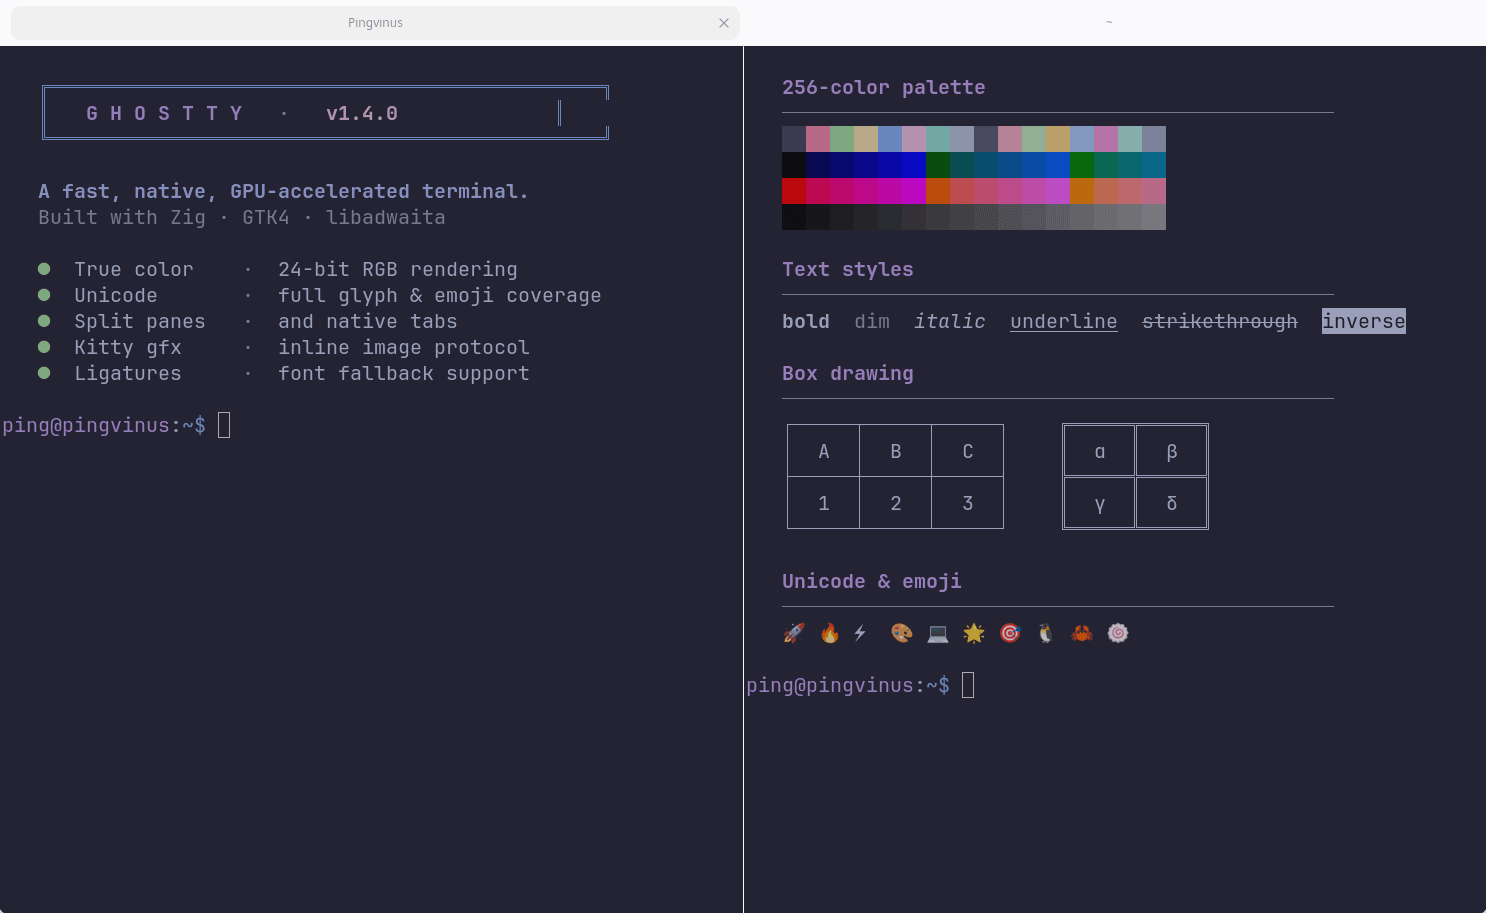Click the left pane prompt cursor
Image resolution: width=1486 pixels, height=913 pixels.
[224, 425]
